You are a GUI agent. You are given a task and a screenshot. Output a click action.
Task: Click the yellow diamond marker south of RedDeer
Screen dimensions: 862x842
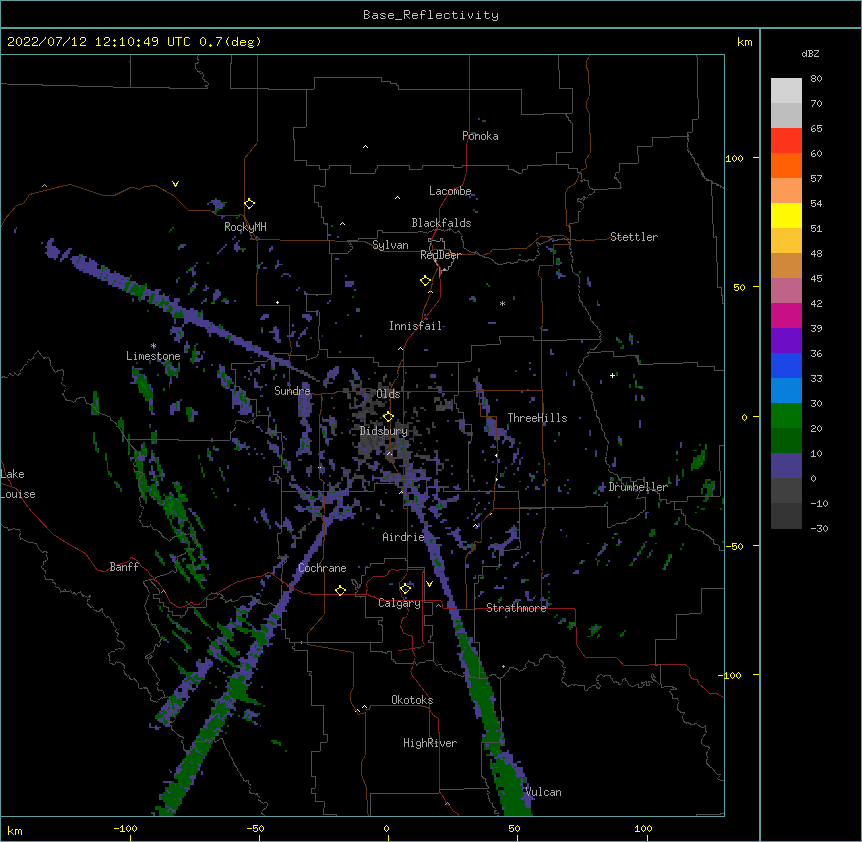pyautogui.click(x=426, y=281)
